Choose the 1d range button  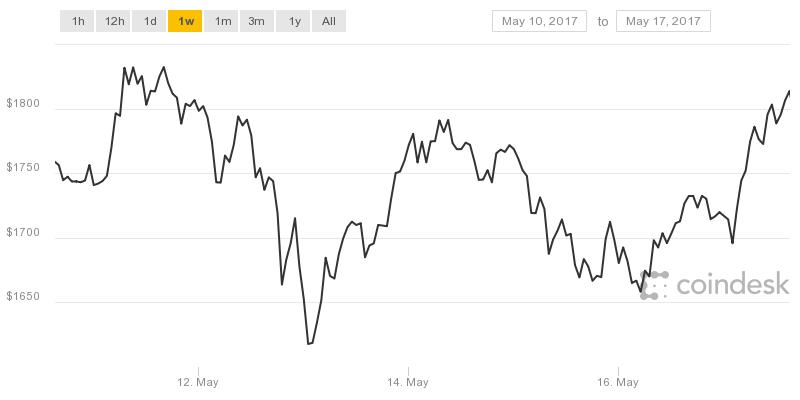tap(150, 21)
